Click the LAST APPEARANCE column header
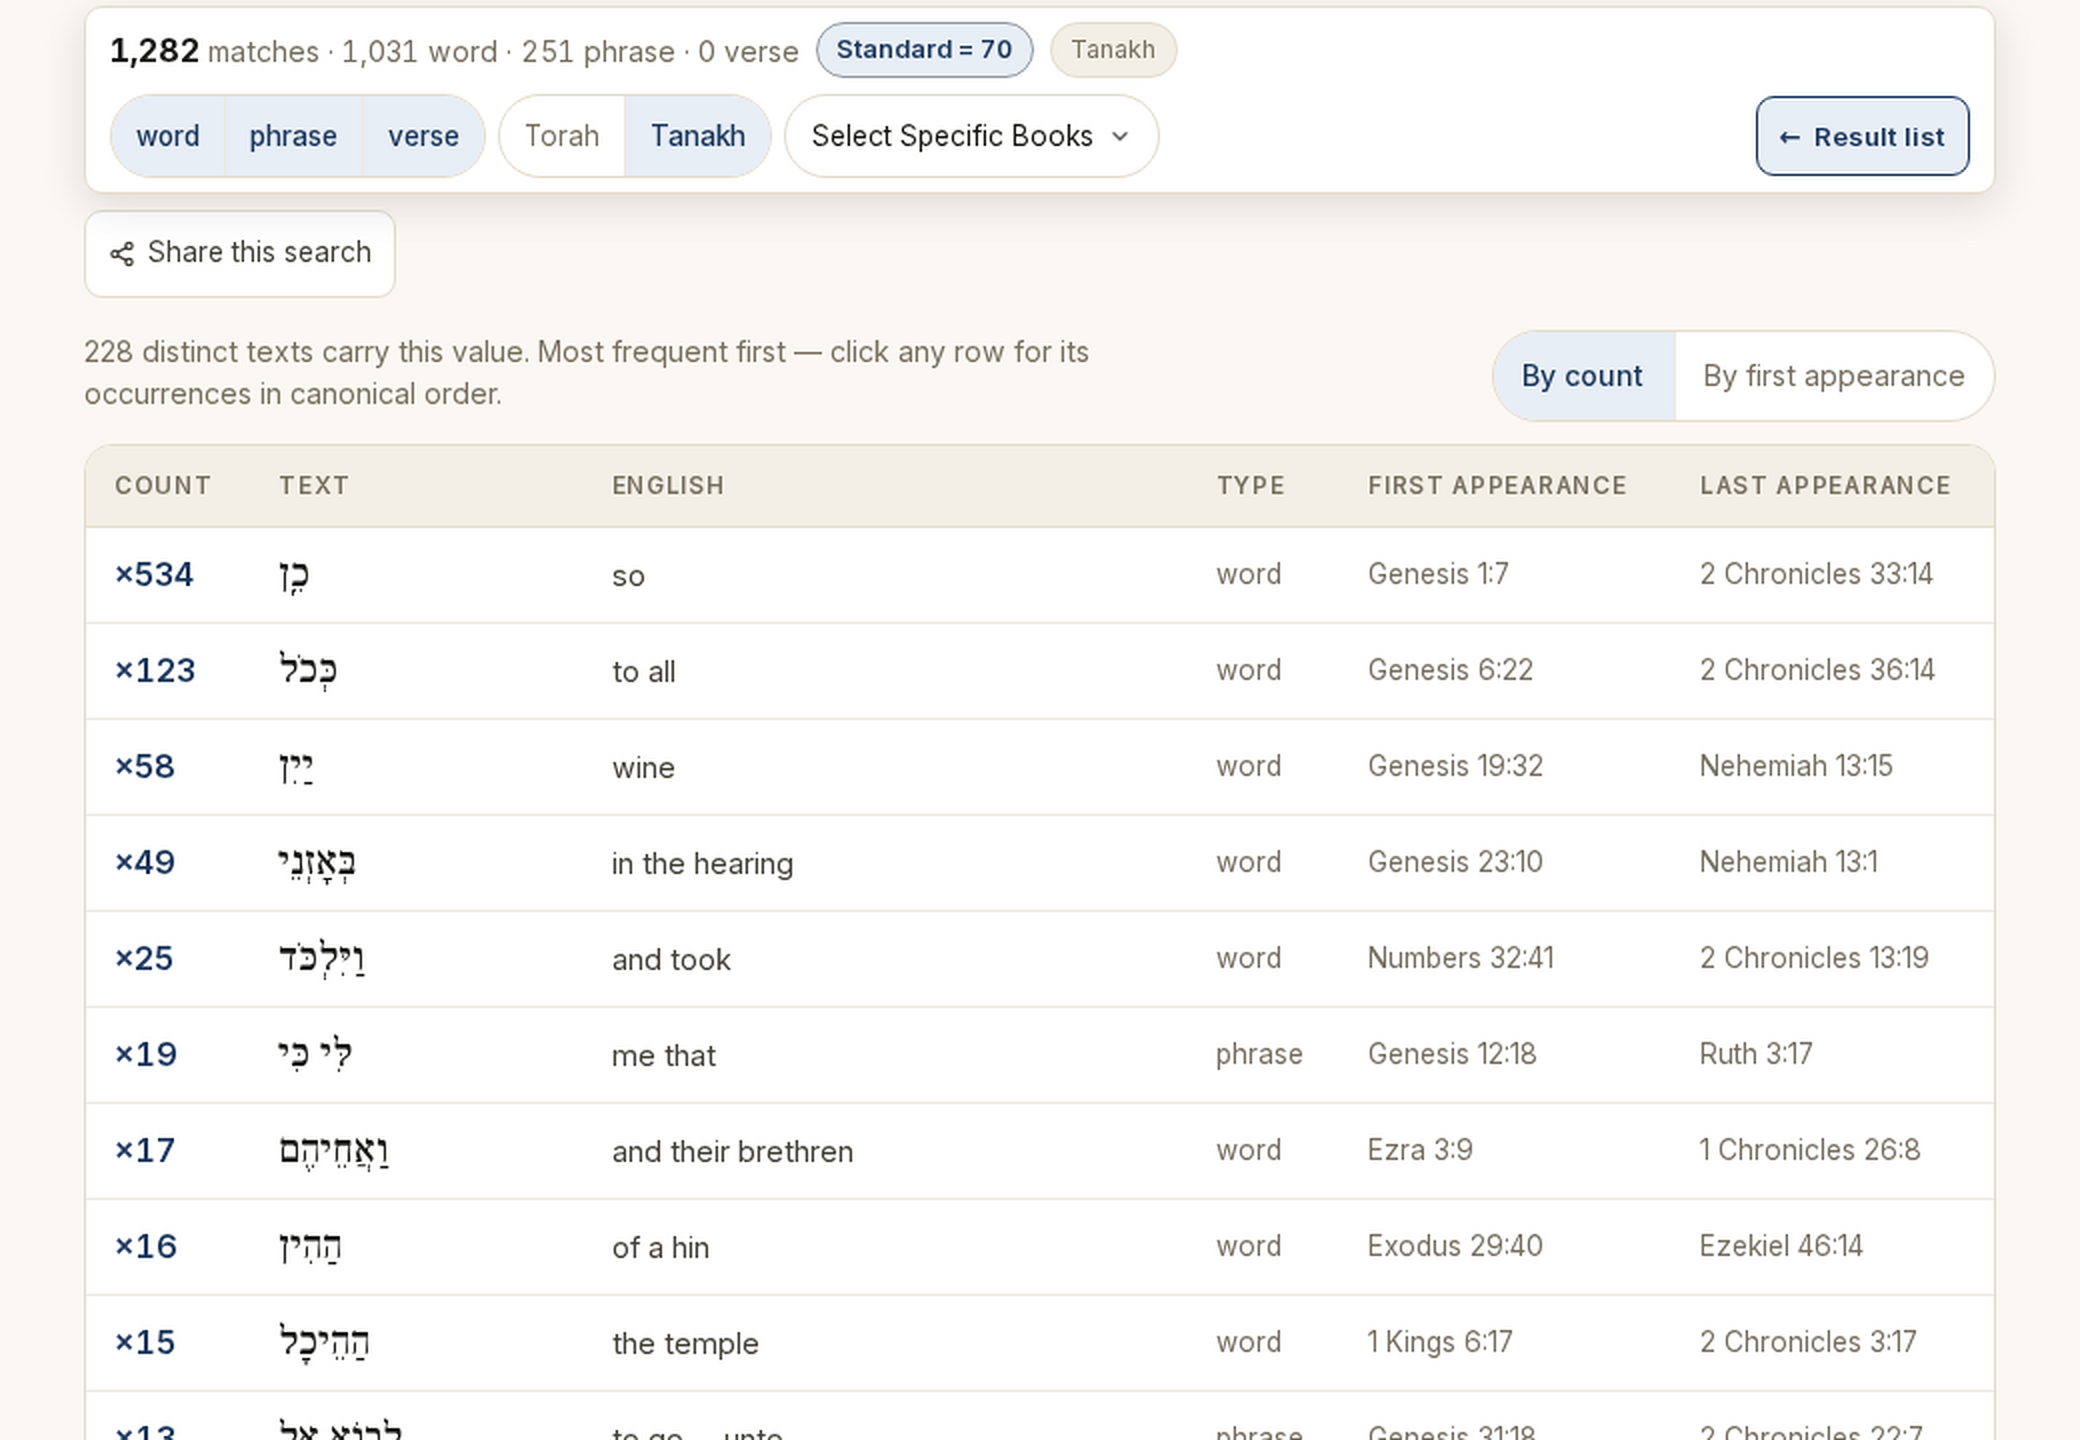The height and width of the screenshot is (1440, 2080). (1825, 486)
